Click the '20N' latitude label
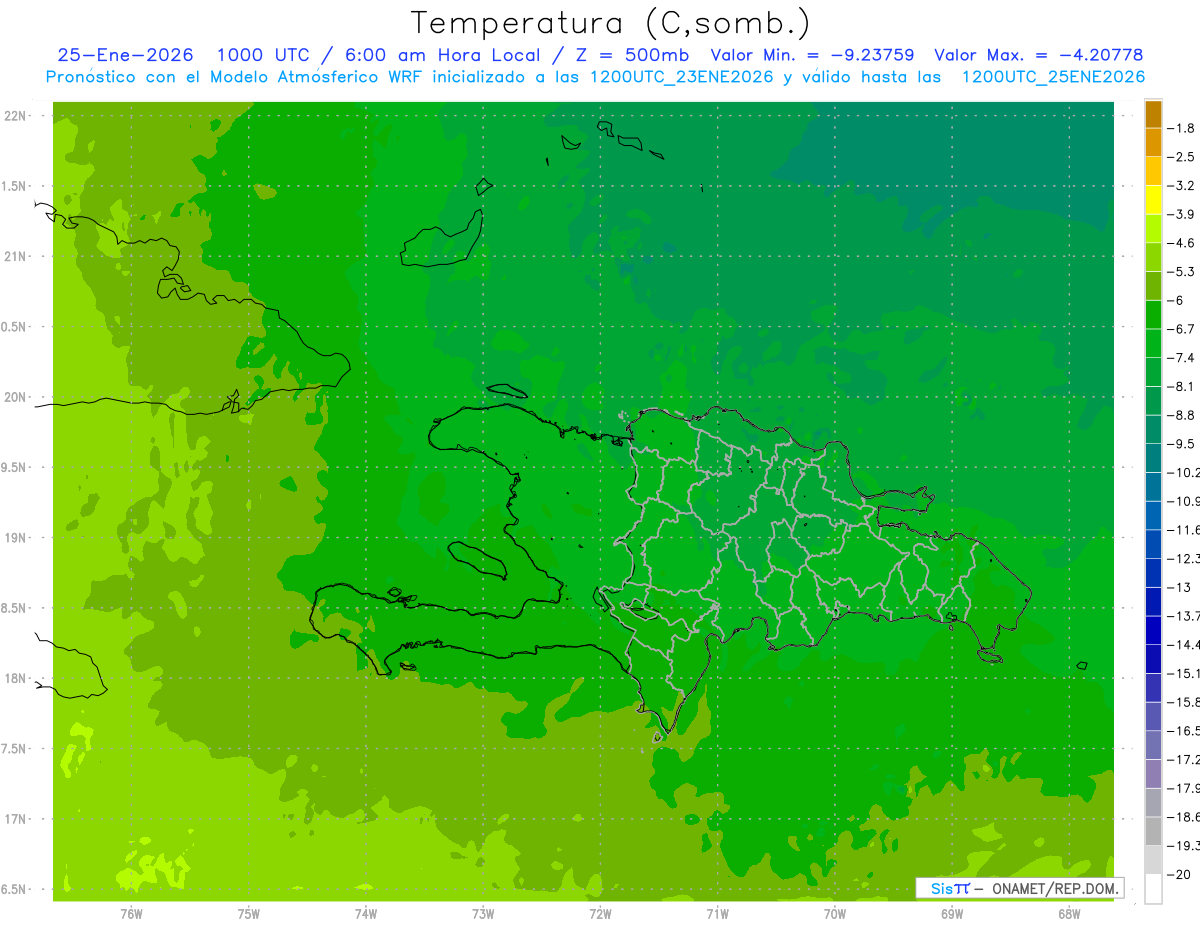This screenshot has width=1200, height=927. [x=17, y=397]
